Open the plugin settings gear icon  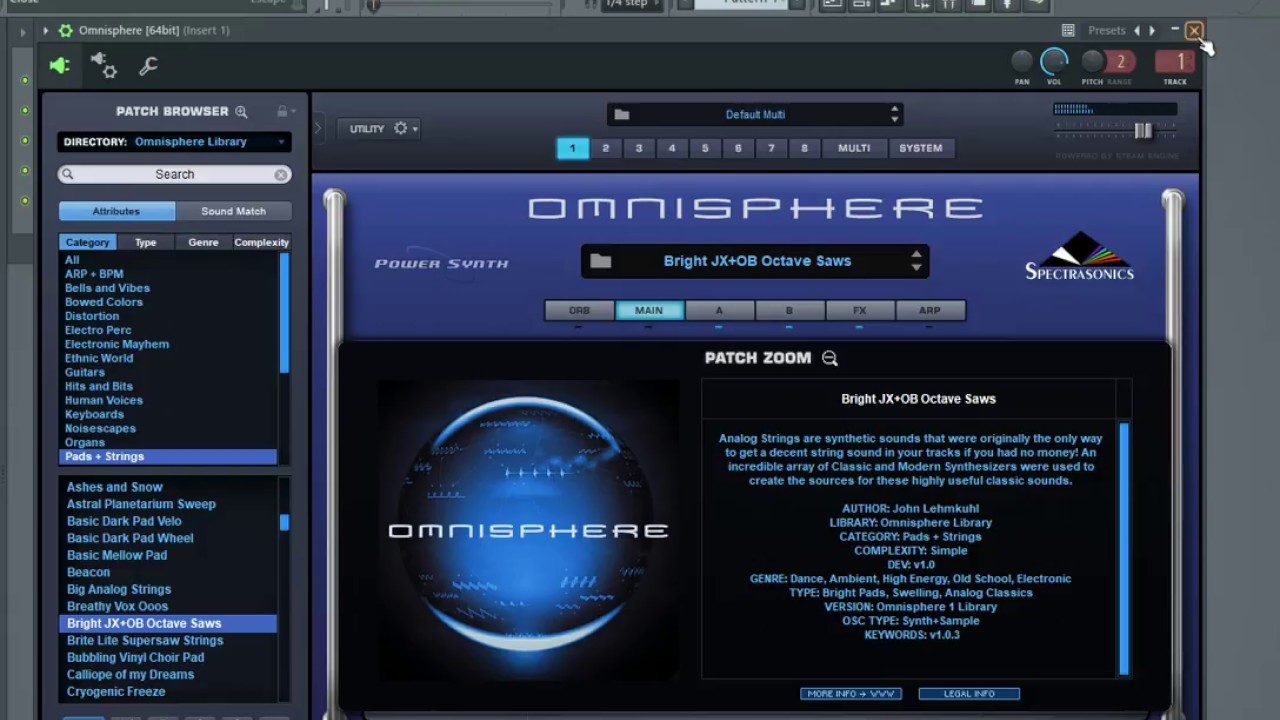point(104,66)
